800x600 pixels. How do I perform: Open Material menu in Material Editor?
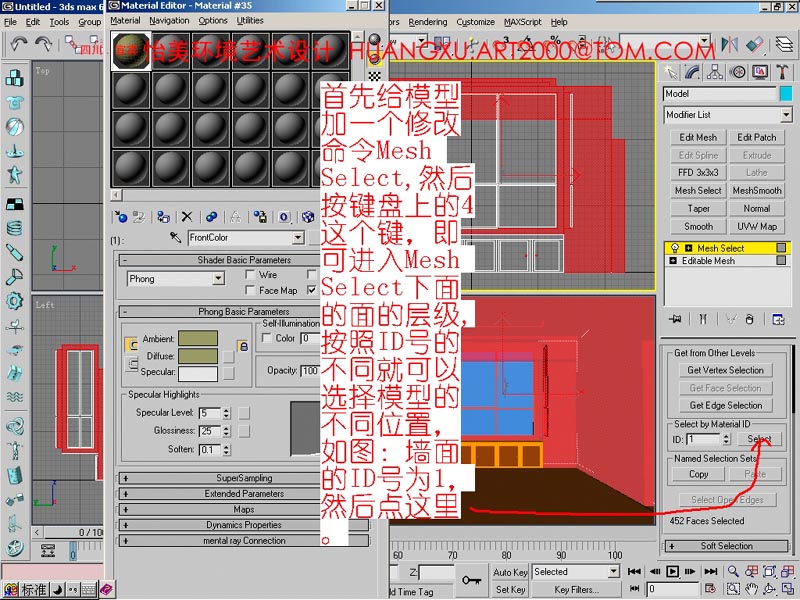point(125,20)
